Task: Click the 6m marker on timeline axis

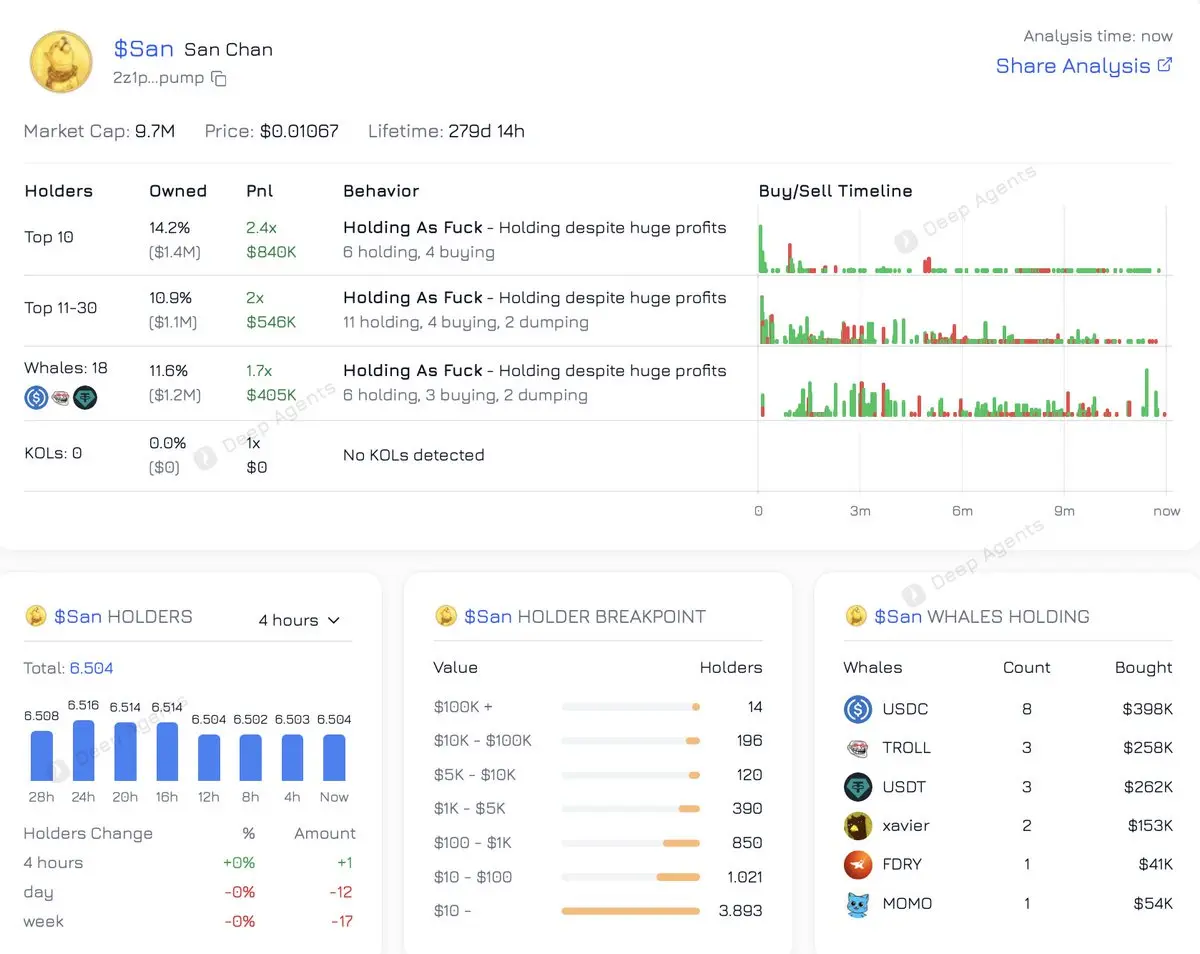Action: (962, 511)
